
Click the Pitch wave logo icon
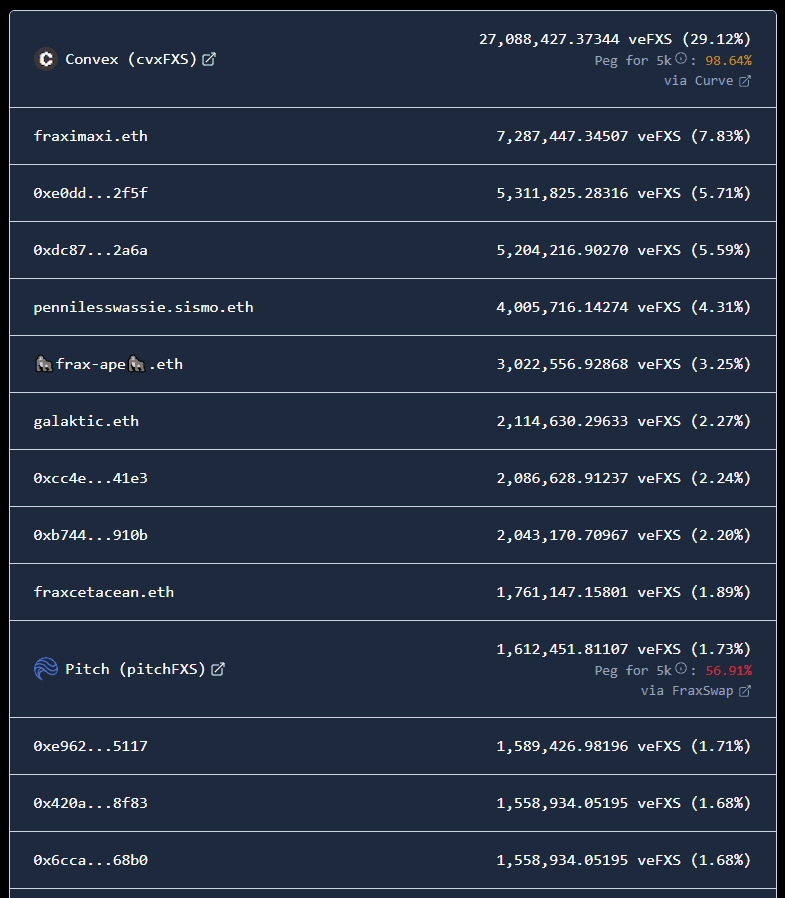pyautogui.click(x=45, y=669)
